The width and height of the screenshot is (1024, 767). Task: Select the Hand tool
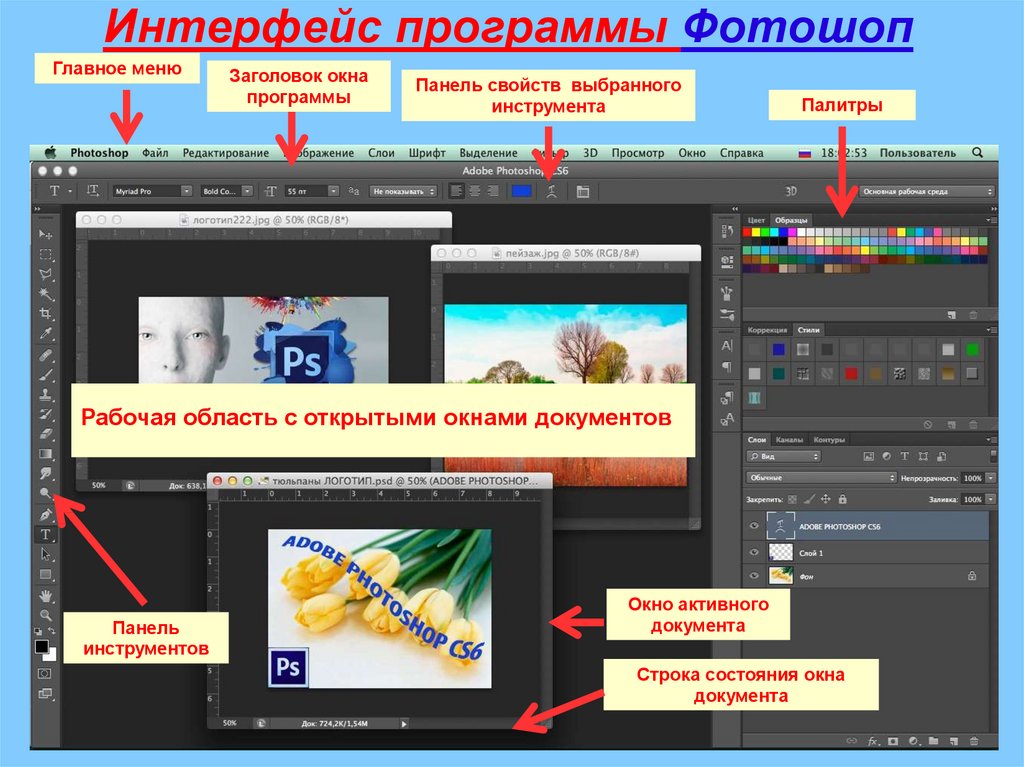coord(45,596)
